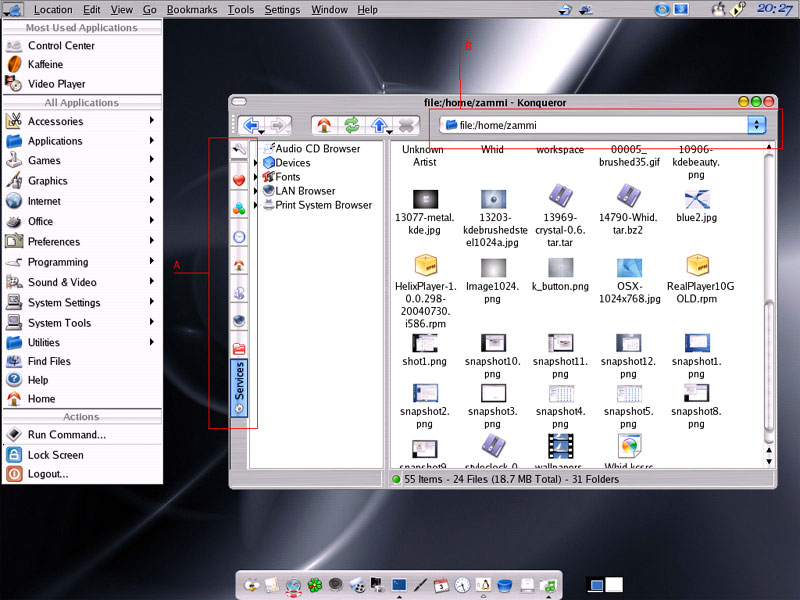Open the Settings menu

tap(282, 10)
